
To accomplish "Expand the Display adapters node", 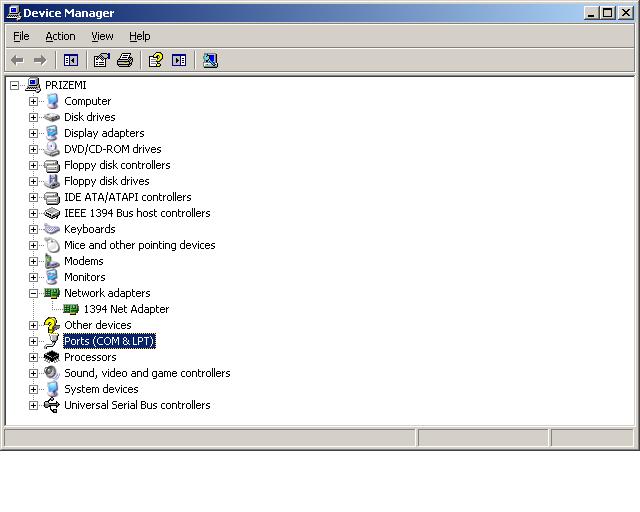I will pos(33,133).
